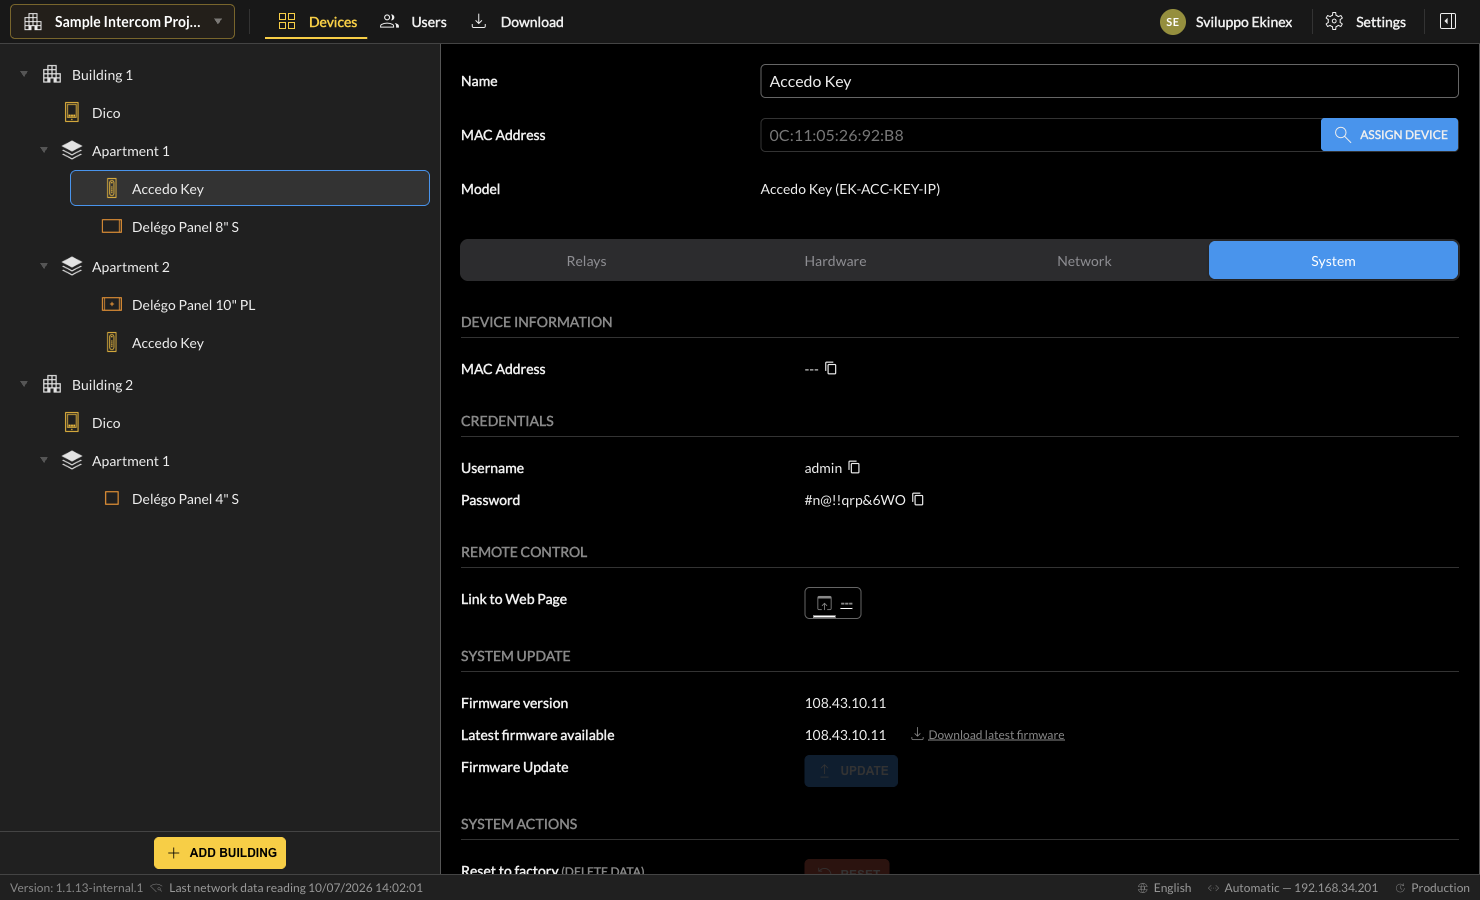Screen dimensions: 1480x900
Task: Toggle the side panel collapse icon
Action: click(x=1447, y=21)
